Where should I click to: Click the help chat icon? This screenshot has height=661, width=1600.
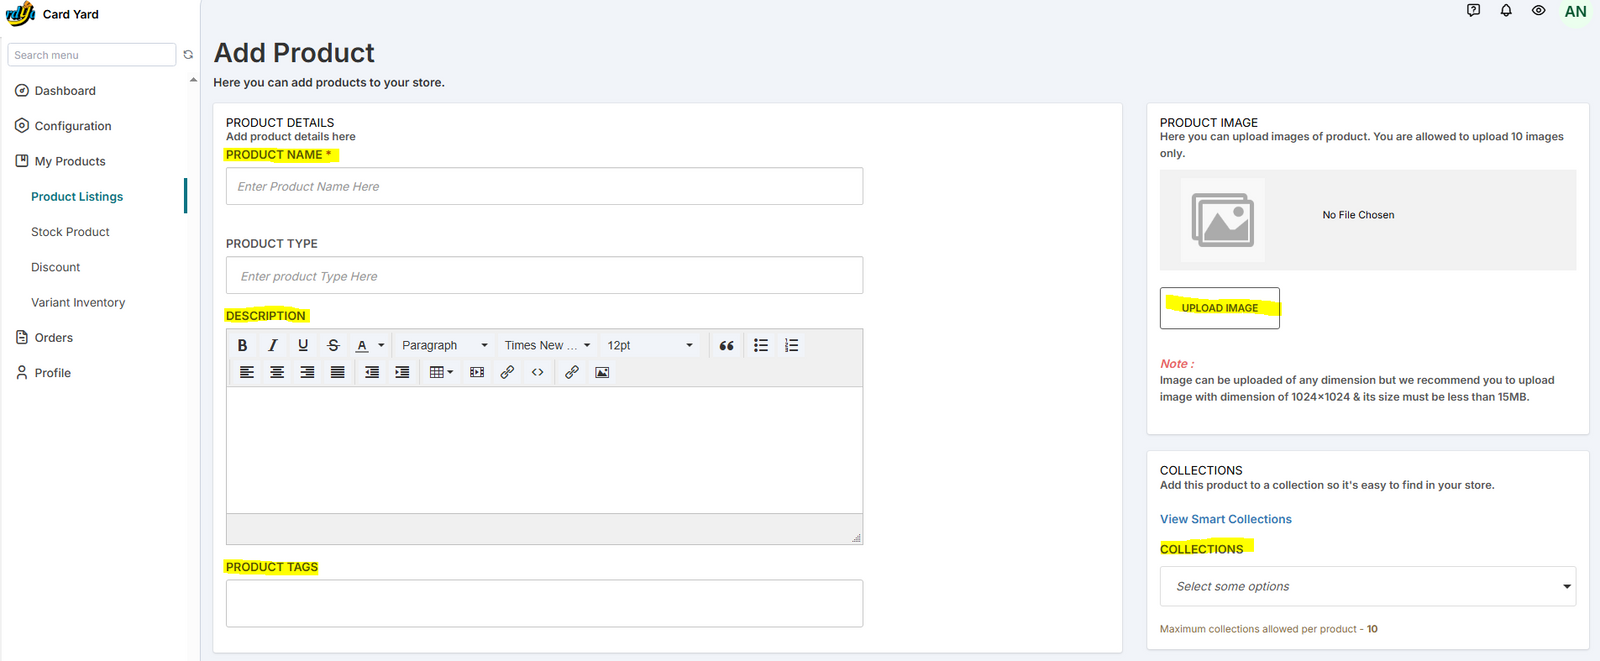1473,11
